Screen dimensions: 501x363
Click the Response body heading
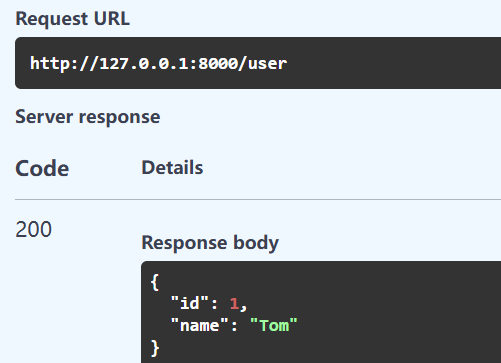(210, 243)
